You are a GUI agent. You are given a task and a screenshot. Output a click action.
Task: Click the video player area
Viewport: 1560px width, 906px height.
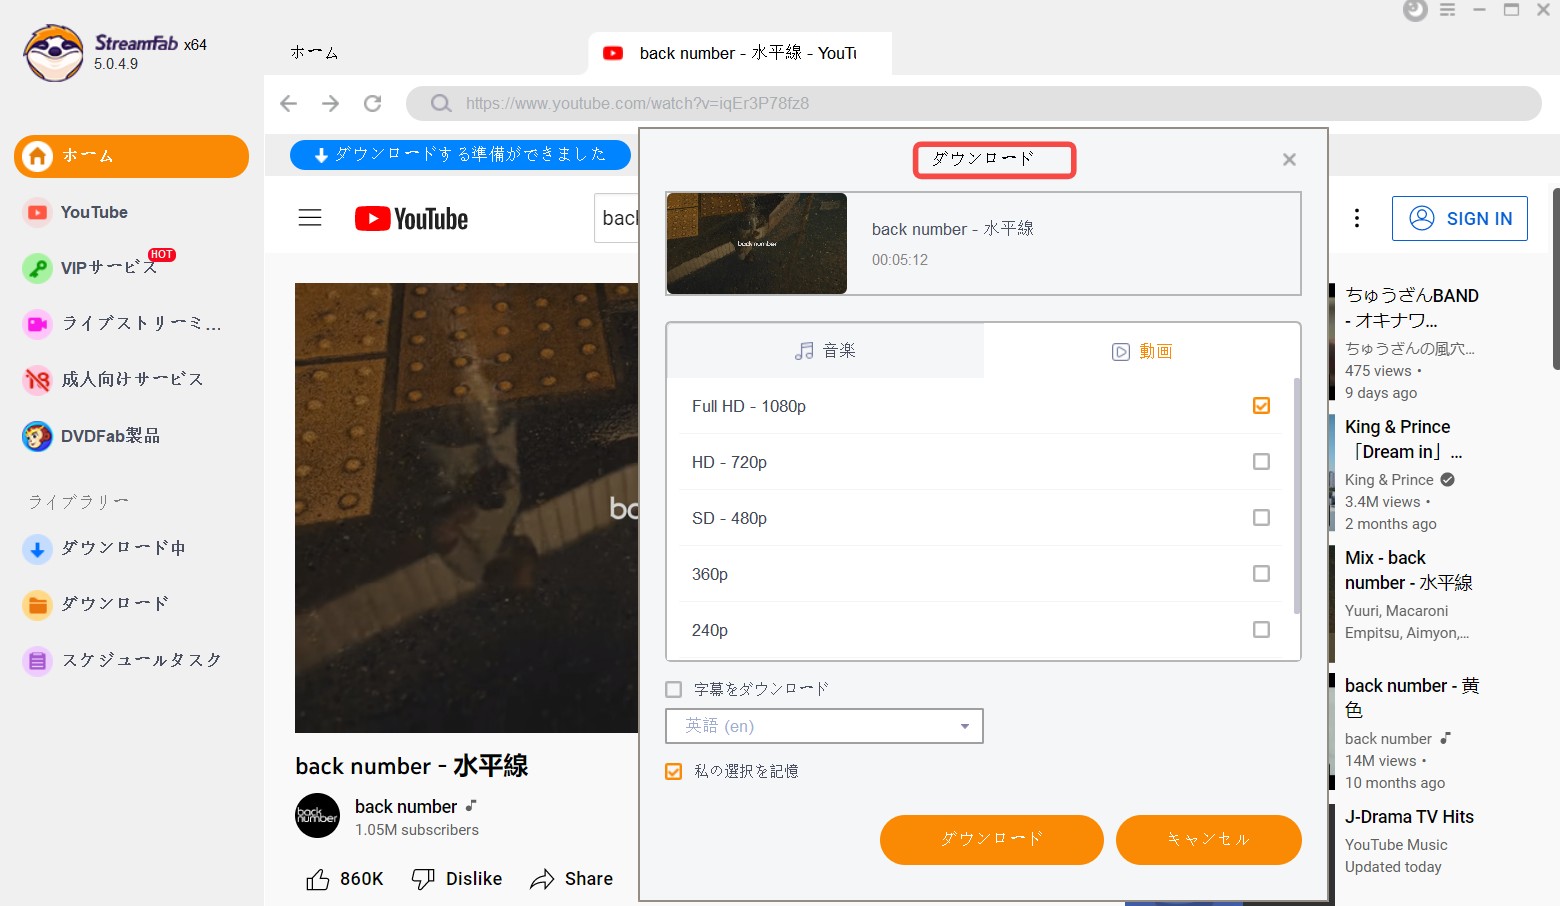pyautogui.click(x=466, y=508)
